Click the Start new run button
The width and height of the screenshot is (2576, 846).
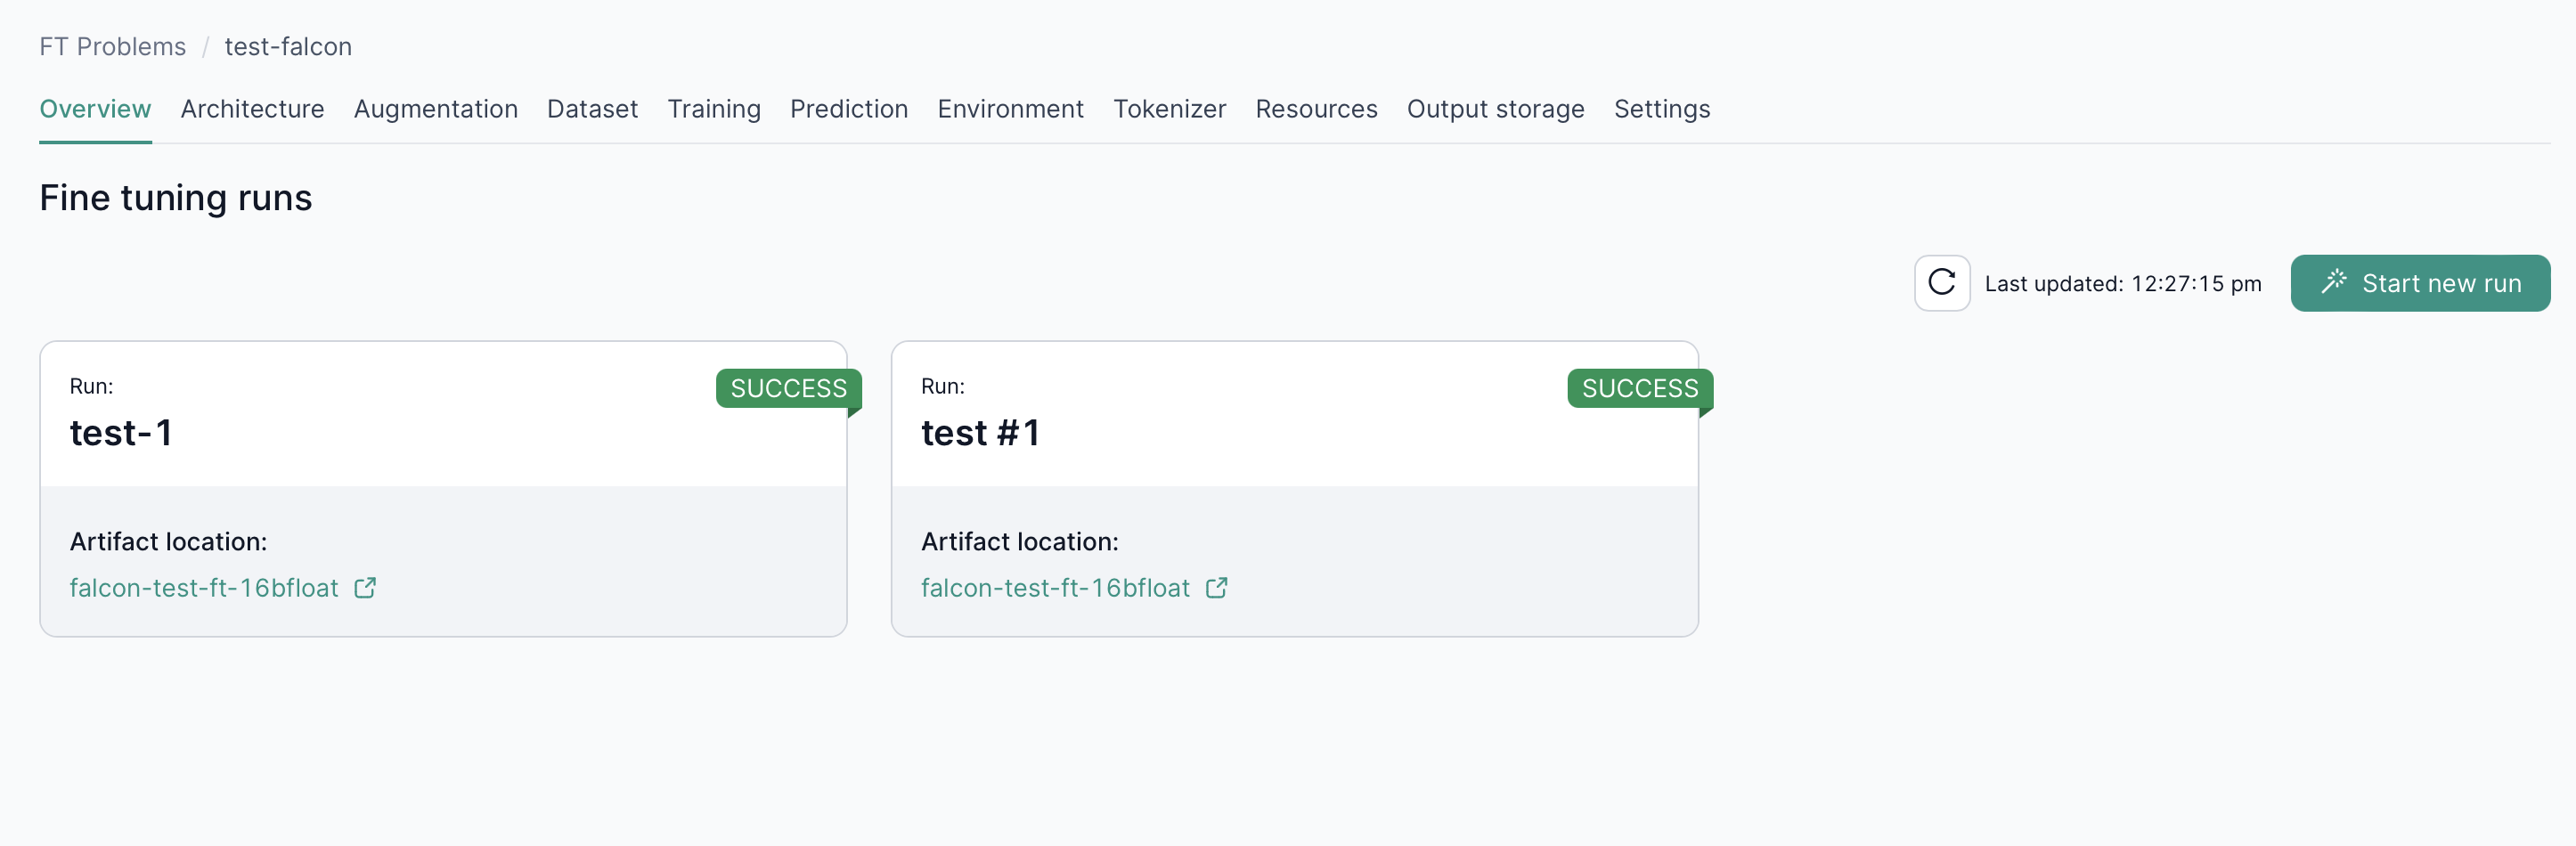pyautogui.click(x=2419, y=283)
